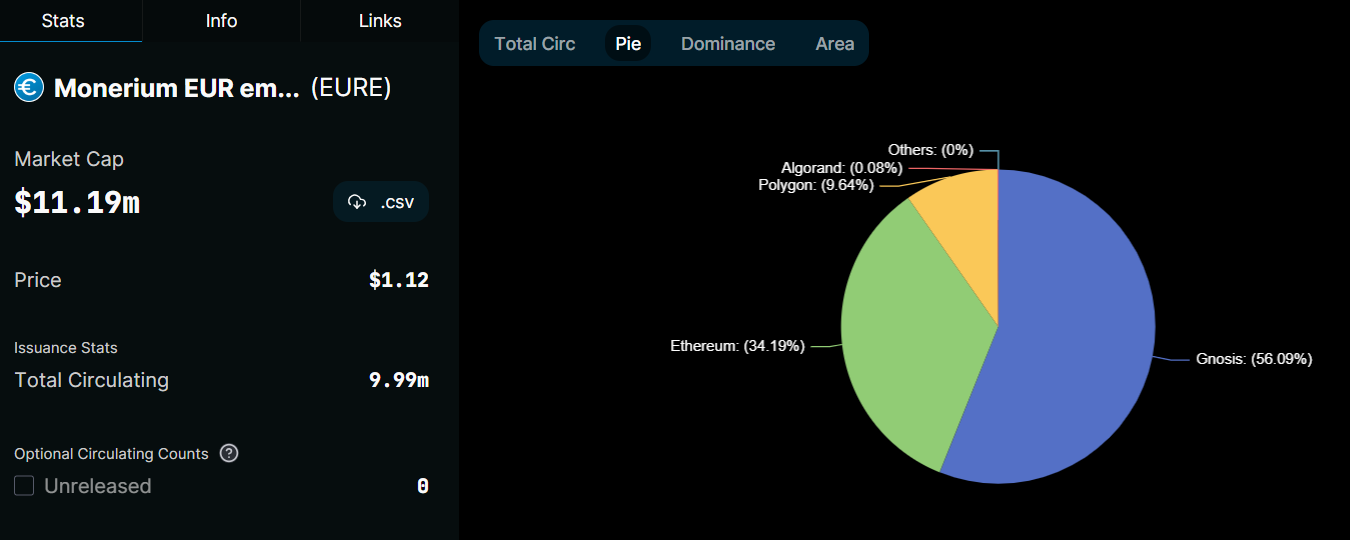Click the Algorand: (0.08%) label
The height and width of the screenshot is (540, 1350).
(841, 168)
